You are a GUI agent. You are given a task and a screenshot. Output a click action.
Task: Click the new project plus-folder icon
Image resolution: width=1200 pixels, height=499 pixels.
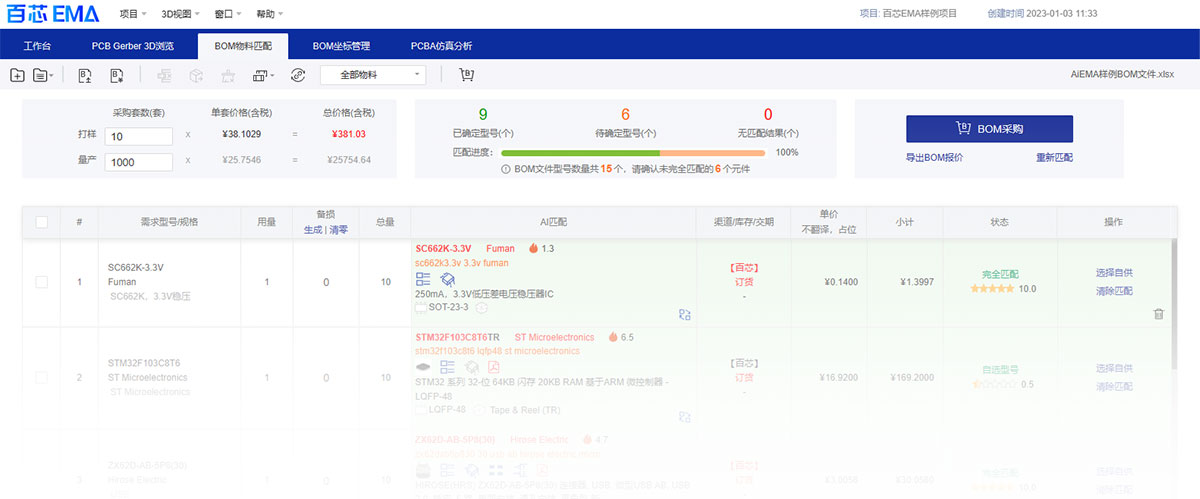coord(18,75)
